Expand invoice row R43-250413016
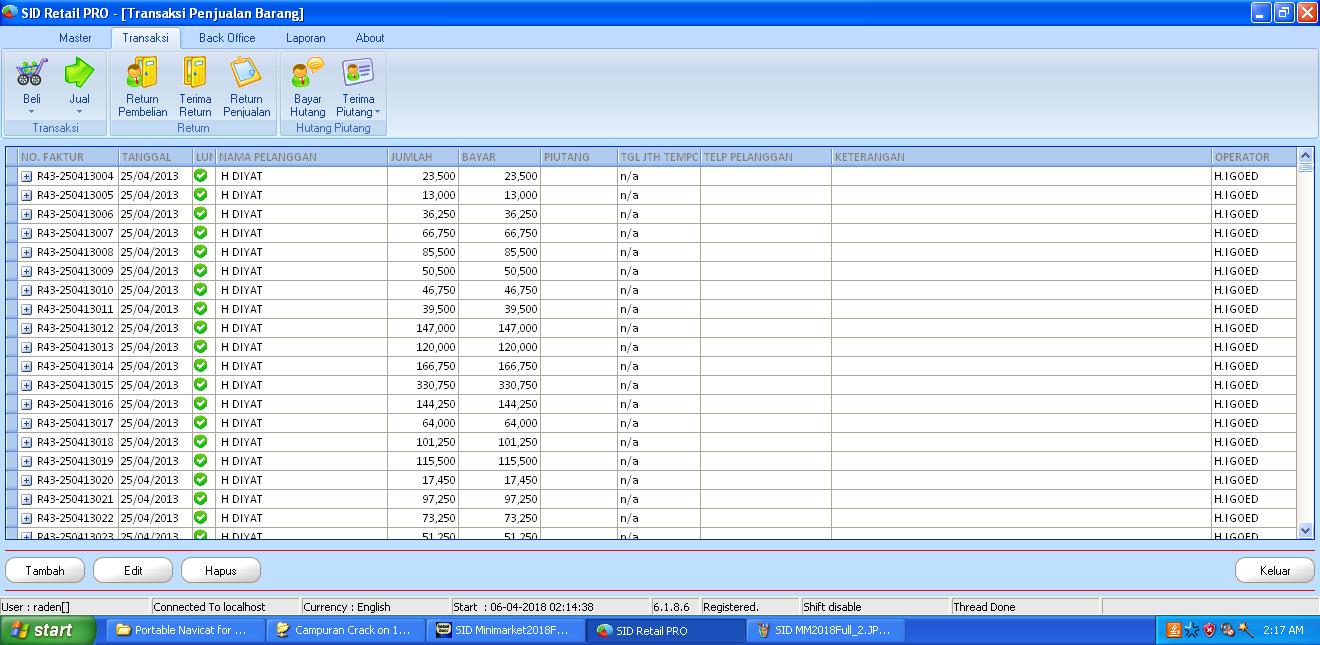 pos(27,404)
